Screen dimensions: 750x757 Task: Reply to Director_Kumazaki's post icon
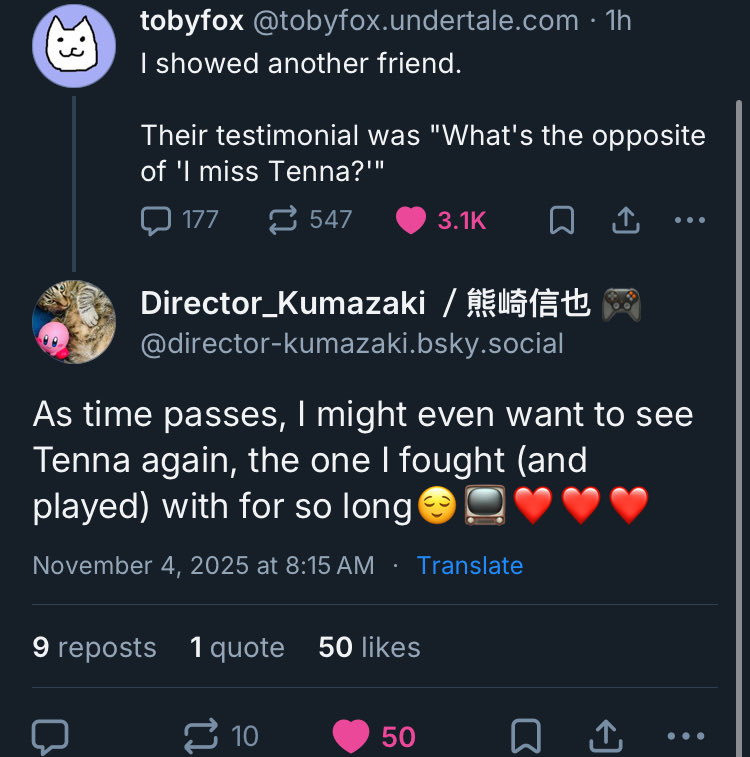pyautogui.click(x=50, y=737)
